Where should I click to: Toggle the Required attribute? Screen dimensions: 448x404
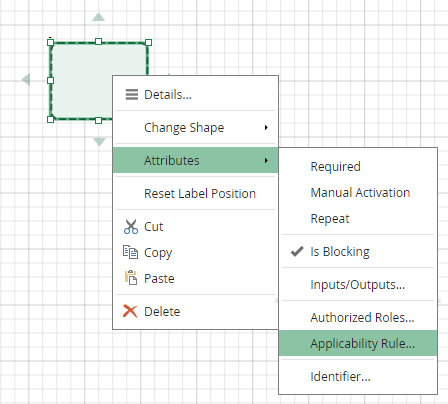pyautogui.click(x=358, y=166)
